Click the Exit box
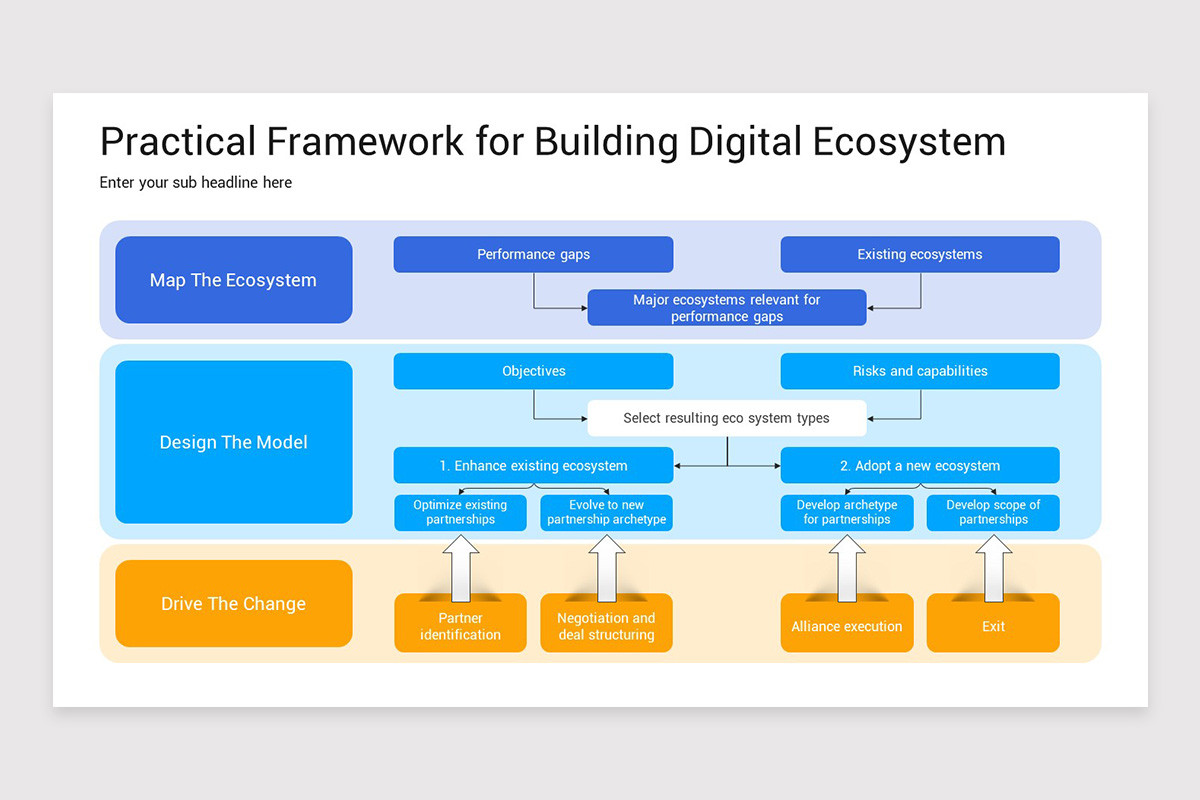This screenshot has width=1200, height=800. 992,626
